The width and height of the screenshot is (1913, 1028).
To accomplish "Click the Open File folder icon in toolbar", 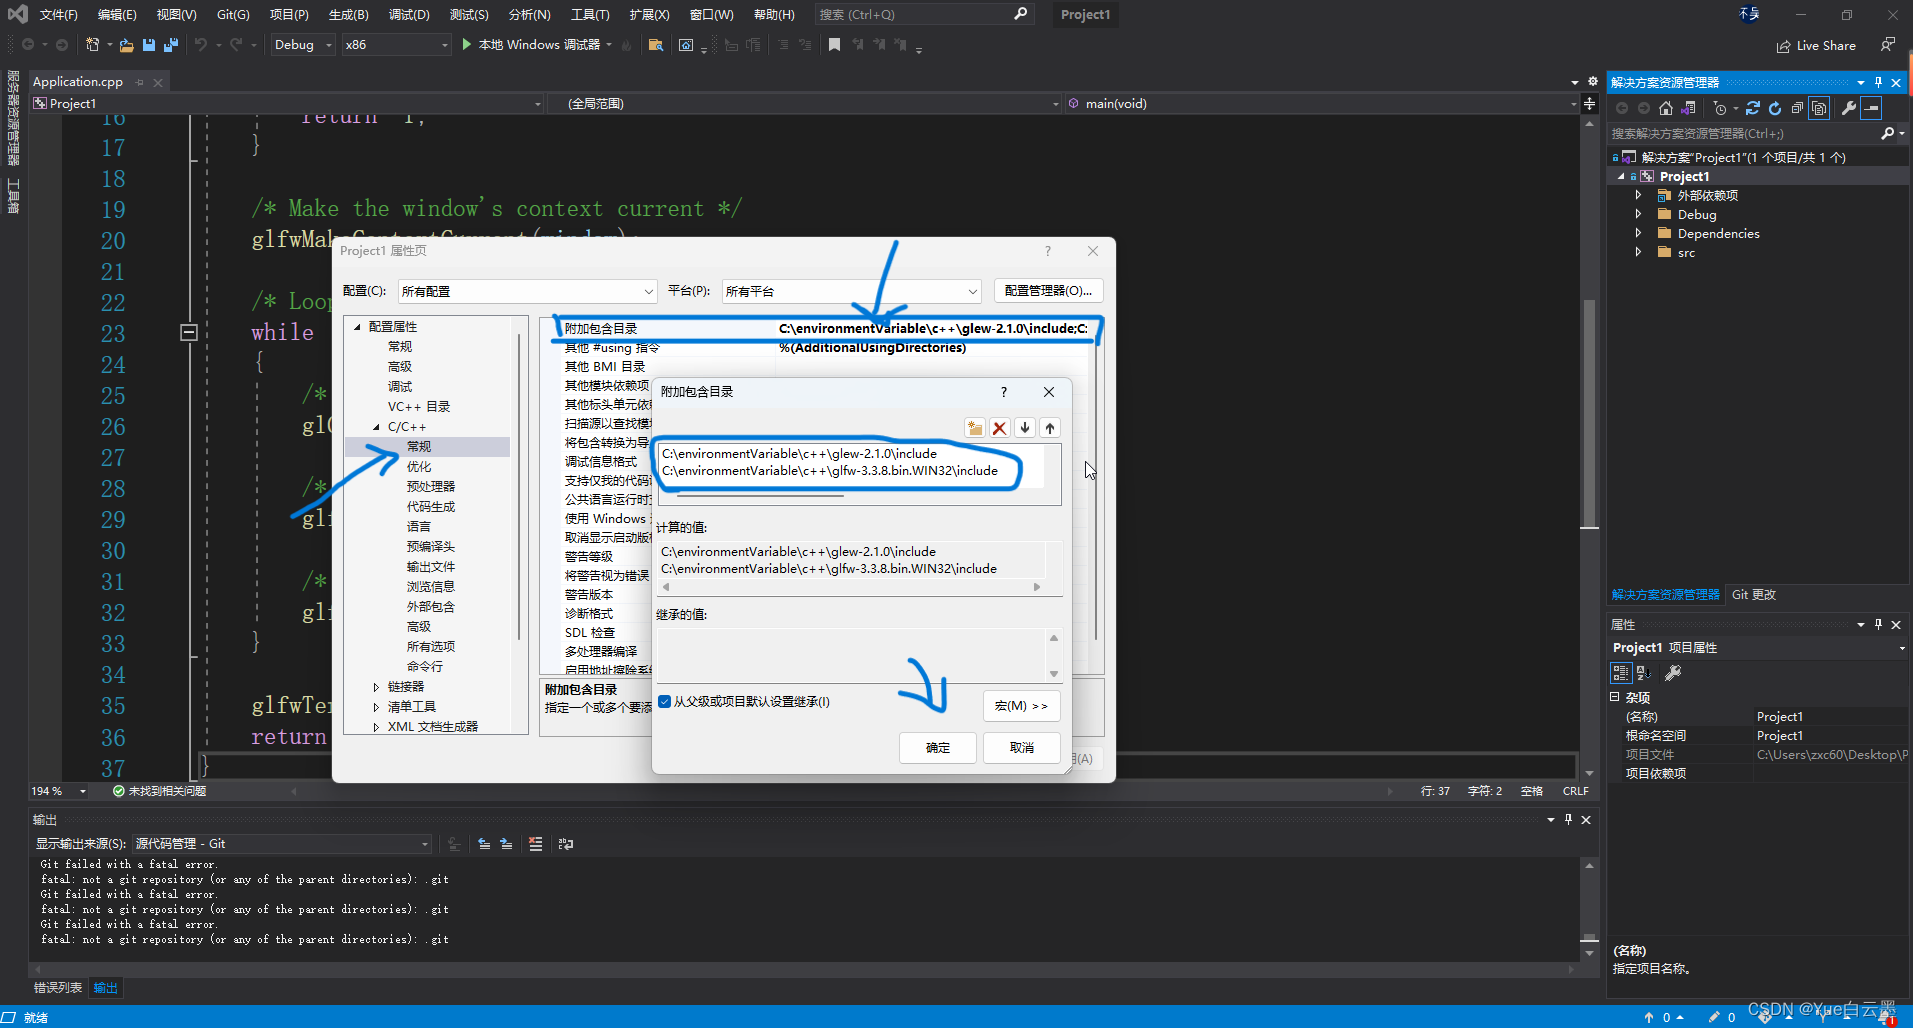I will click(126, 45).
